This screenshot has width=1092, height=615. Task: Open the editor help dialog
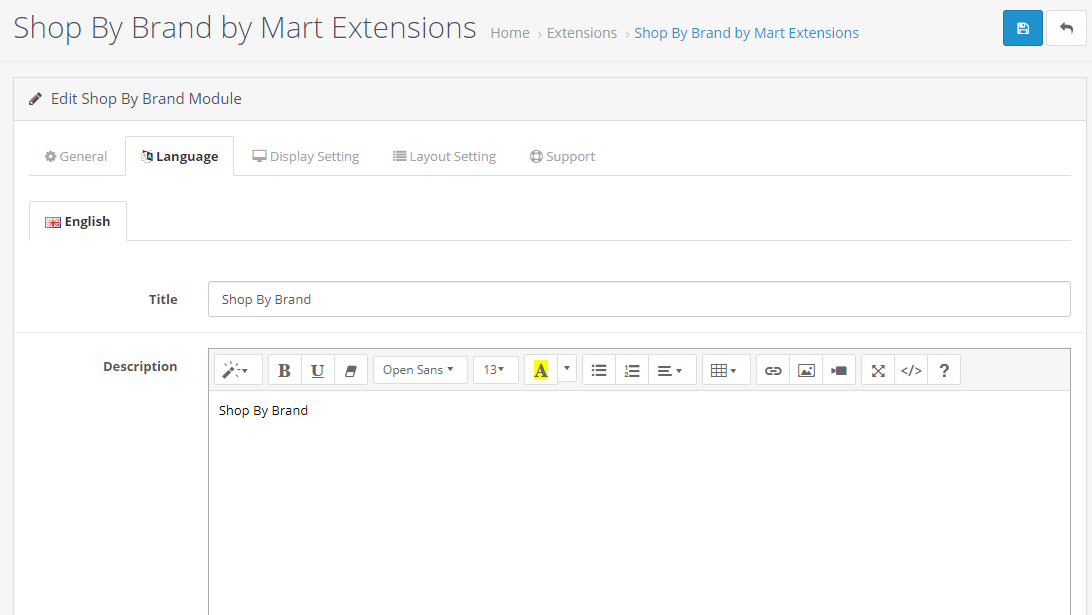(944, 371)
